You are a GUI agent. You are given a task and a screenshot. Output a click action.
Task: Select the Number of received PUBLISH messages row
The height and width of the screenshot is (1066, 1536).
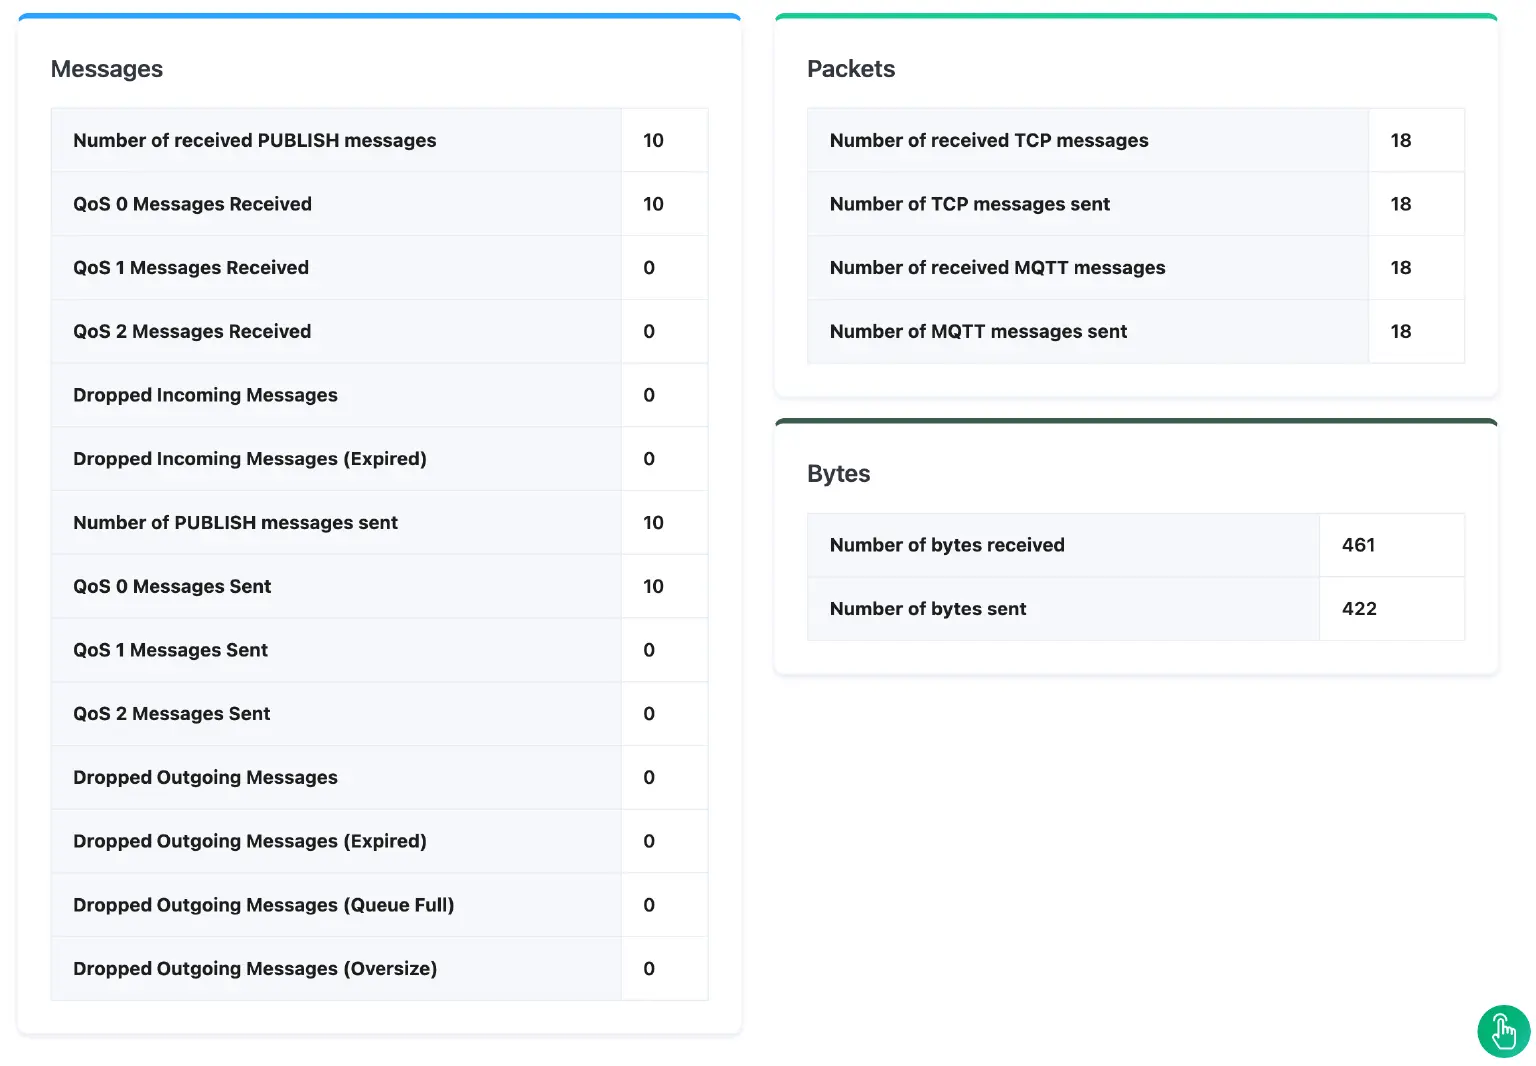point(335,140)
